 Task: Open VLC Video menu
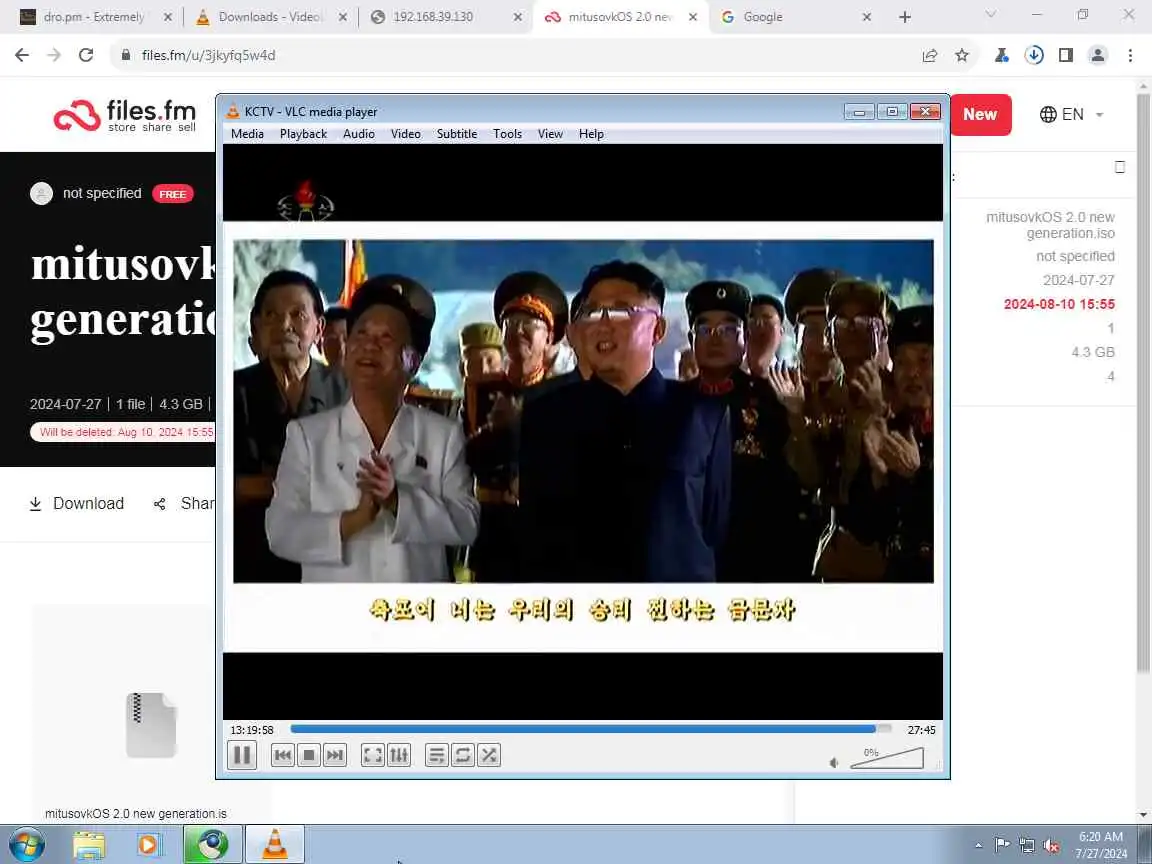pos(406,134)
